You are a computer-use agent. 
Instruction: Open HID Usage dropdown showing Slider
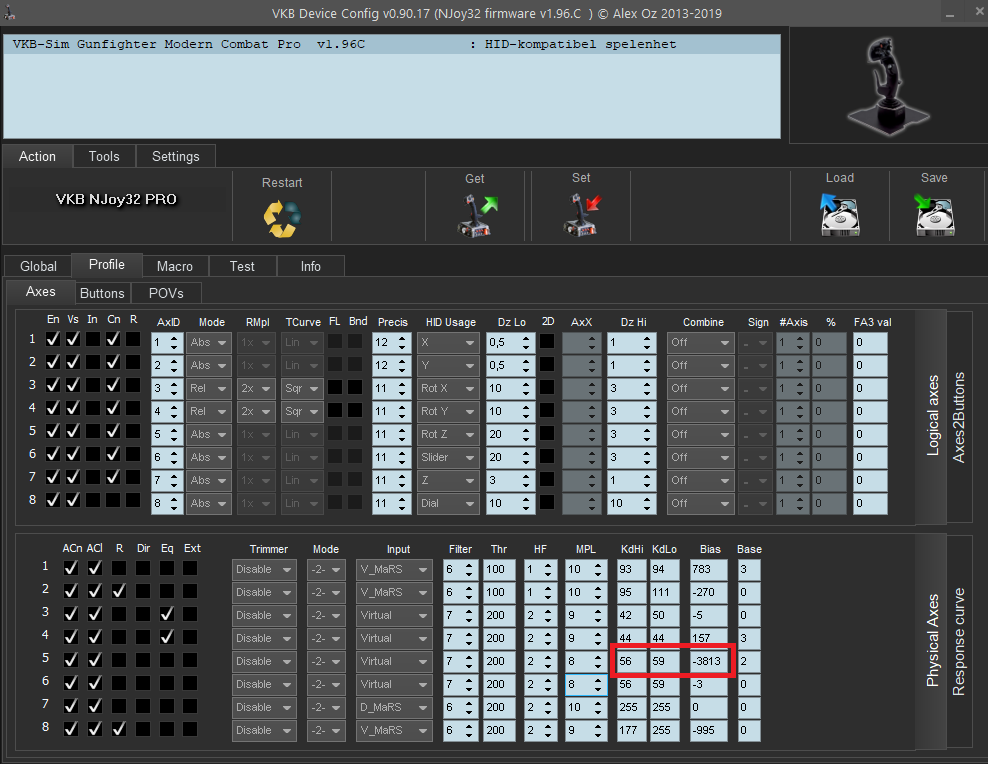(448, 457)
